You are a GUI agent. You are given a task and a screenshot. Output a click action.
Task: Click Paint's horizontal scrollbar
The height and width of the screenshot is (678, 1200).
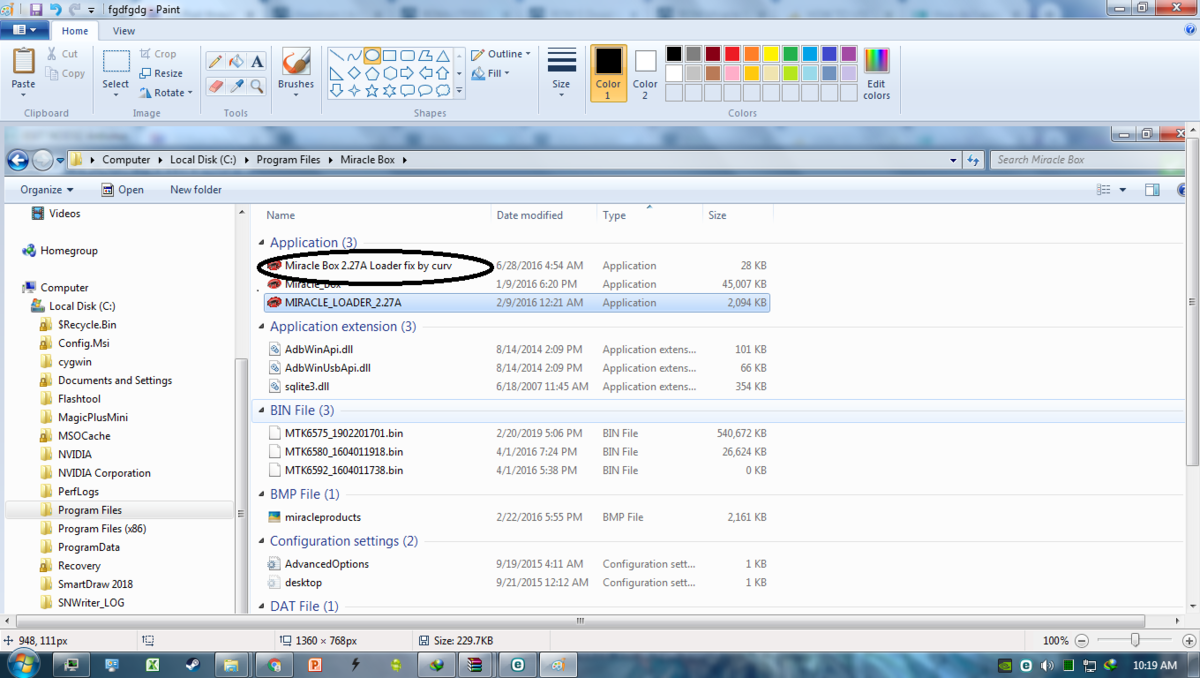(580, 620)
